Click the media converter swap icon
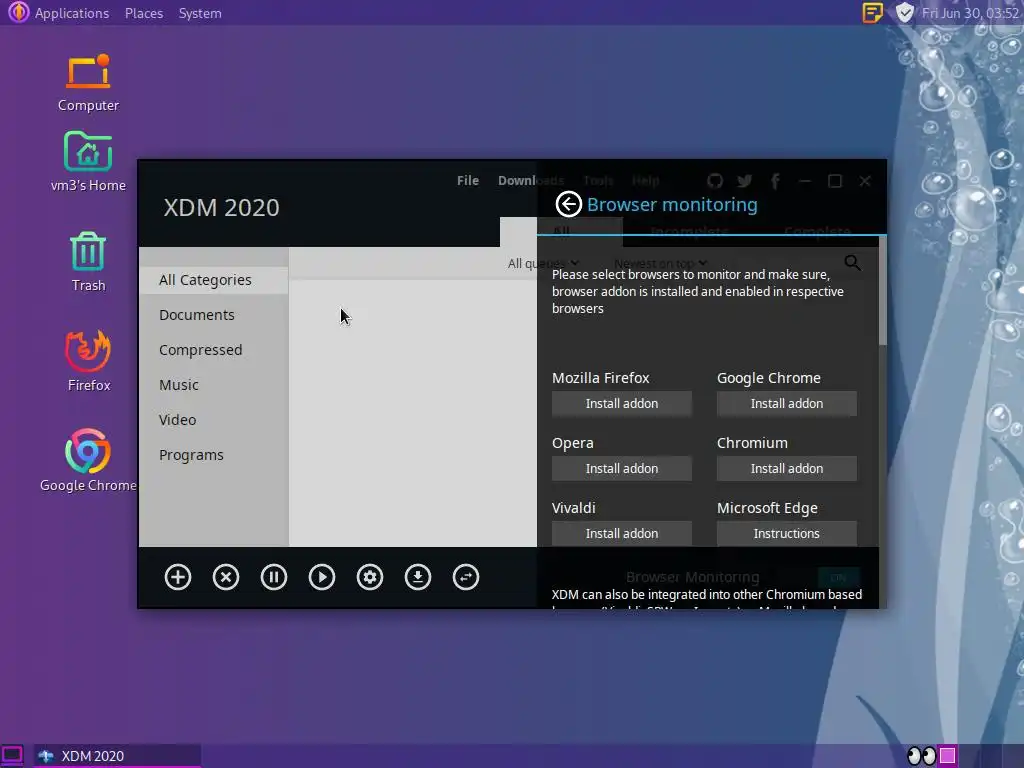 click(466, 577)
